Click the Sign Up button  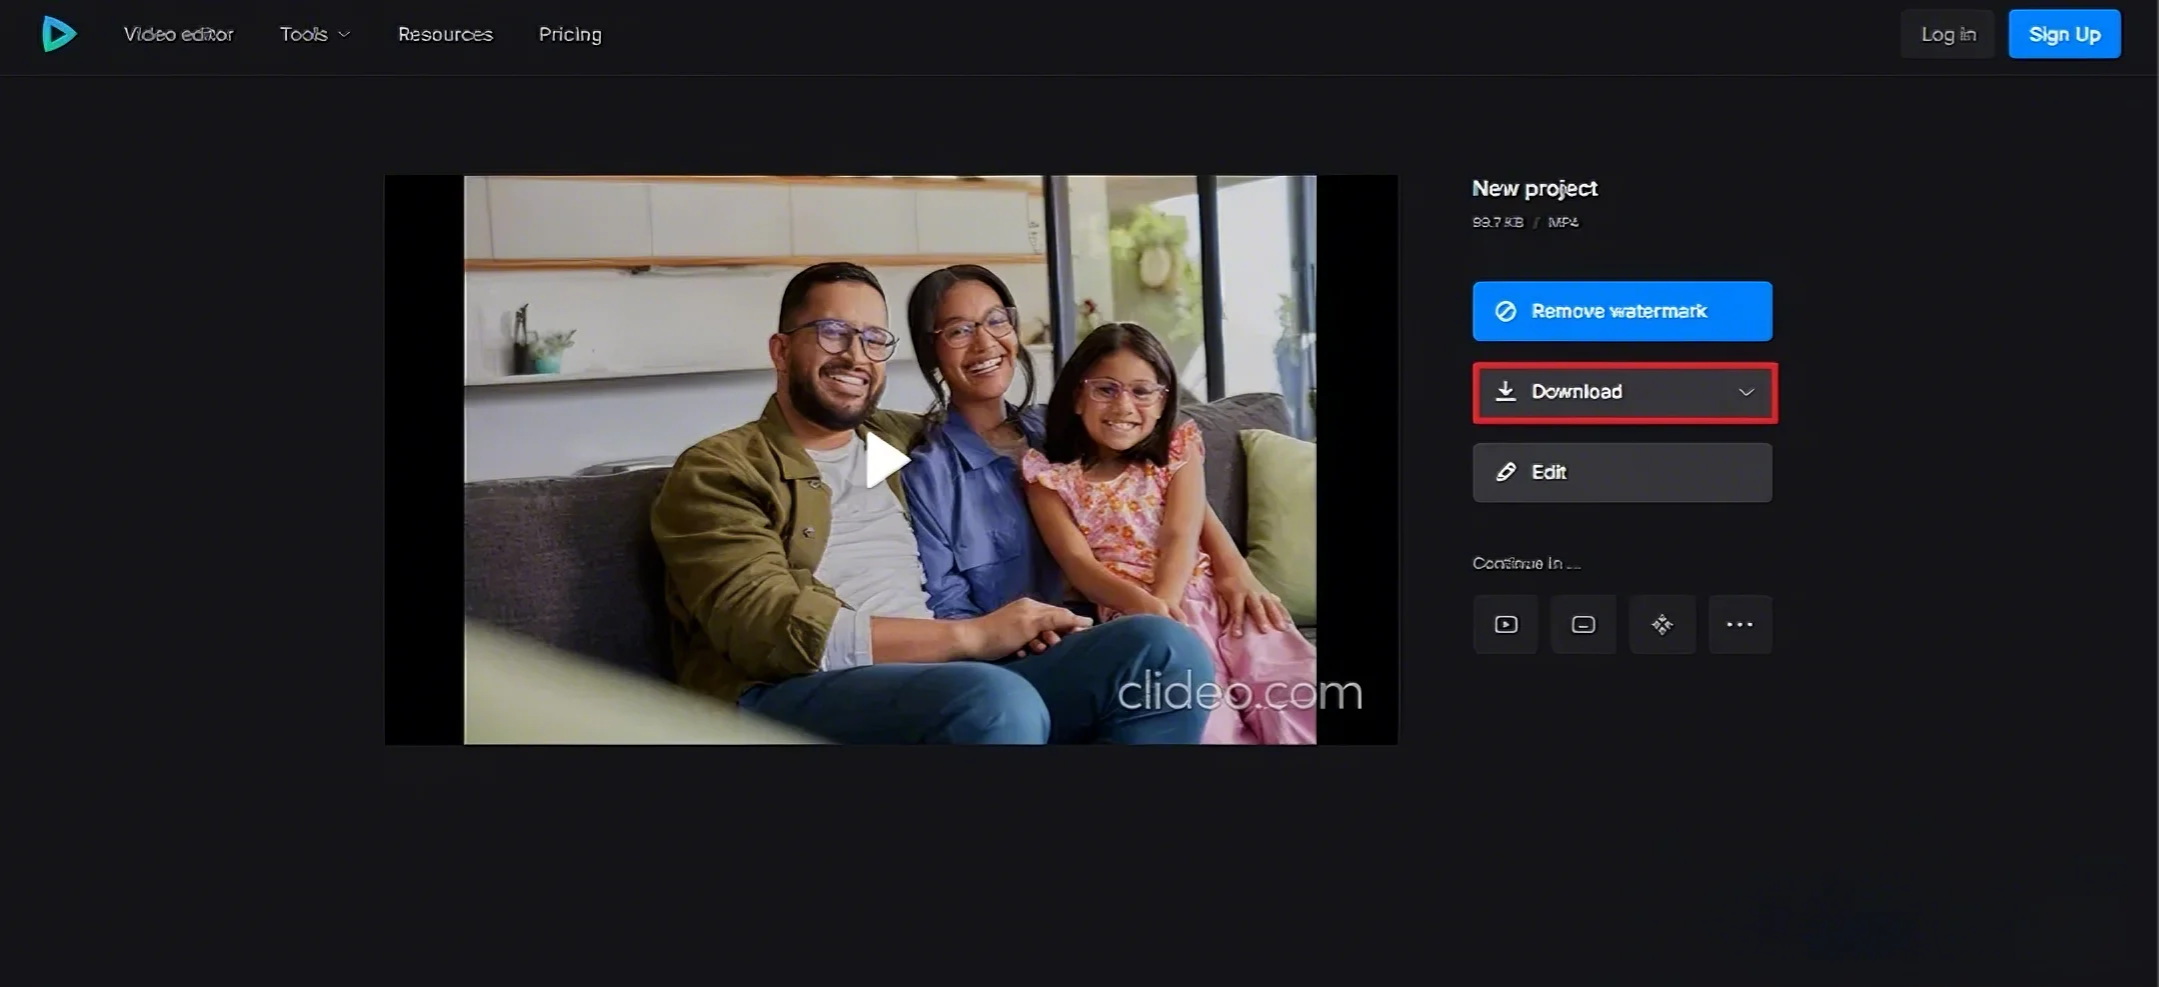tap(2063, 33)
